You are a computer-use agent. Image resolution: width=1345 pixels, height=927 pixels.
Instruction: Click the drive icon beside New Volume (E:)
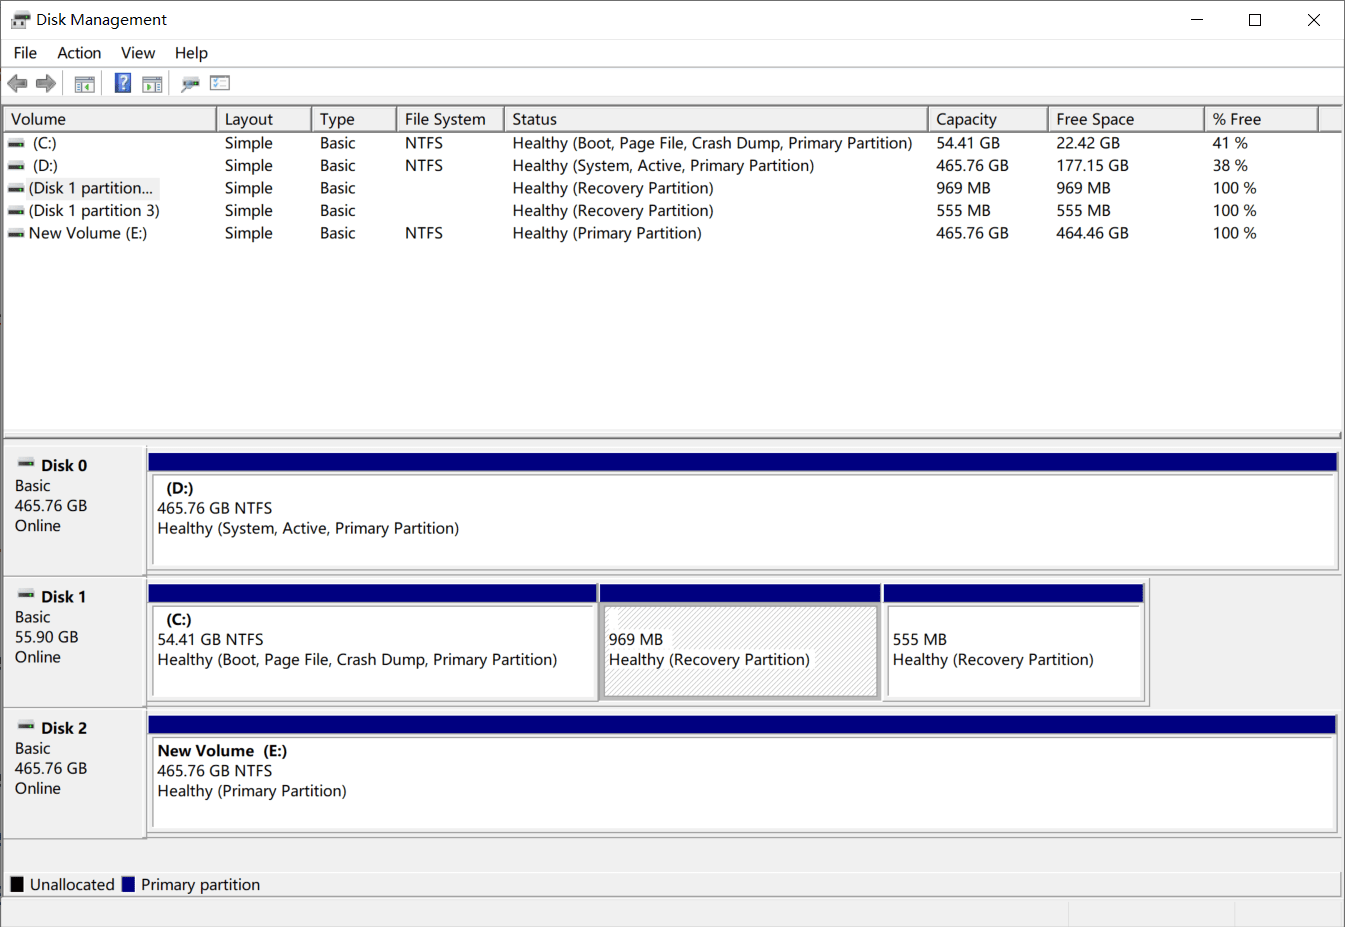tap(14, 233)
